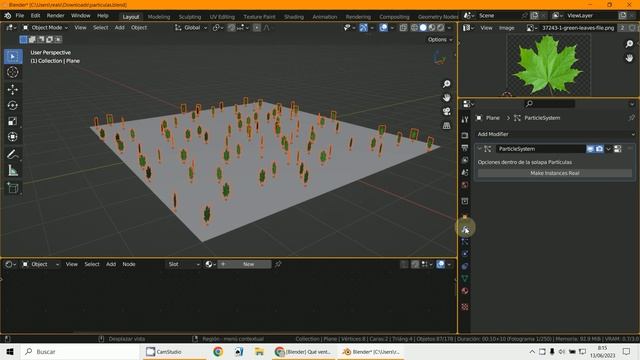Viewport: 640px width, 360px height.
Task: Select the Move tool
Action: click(x=13, y=89)
